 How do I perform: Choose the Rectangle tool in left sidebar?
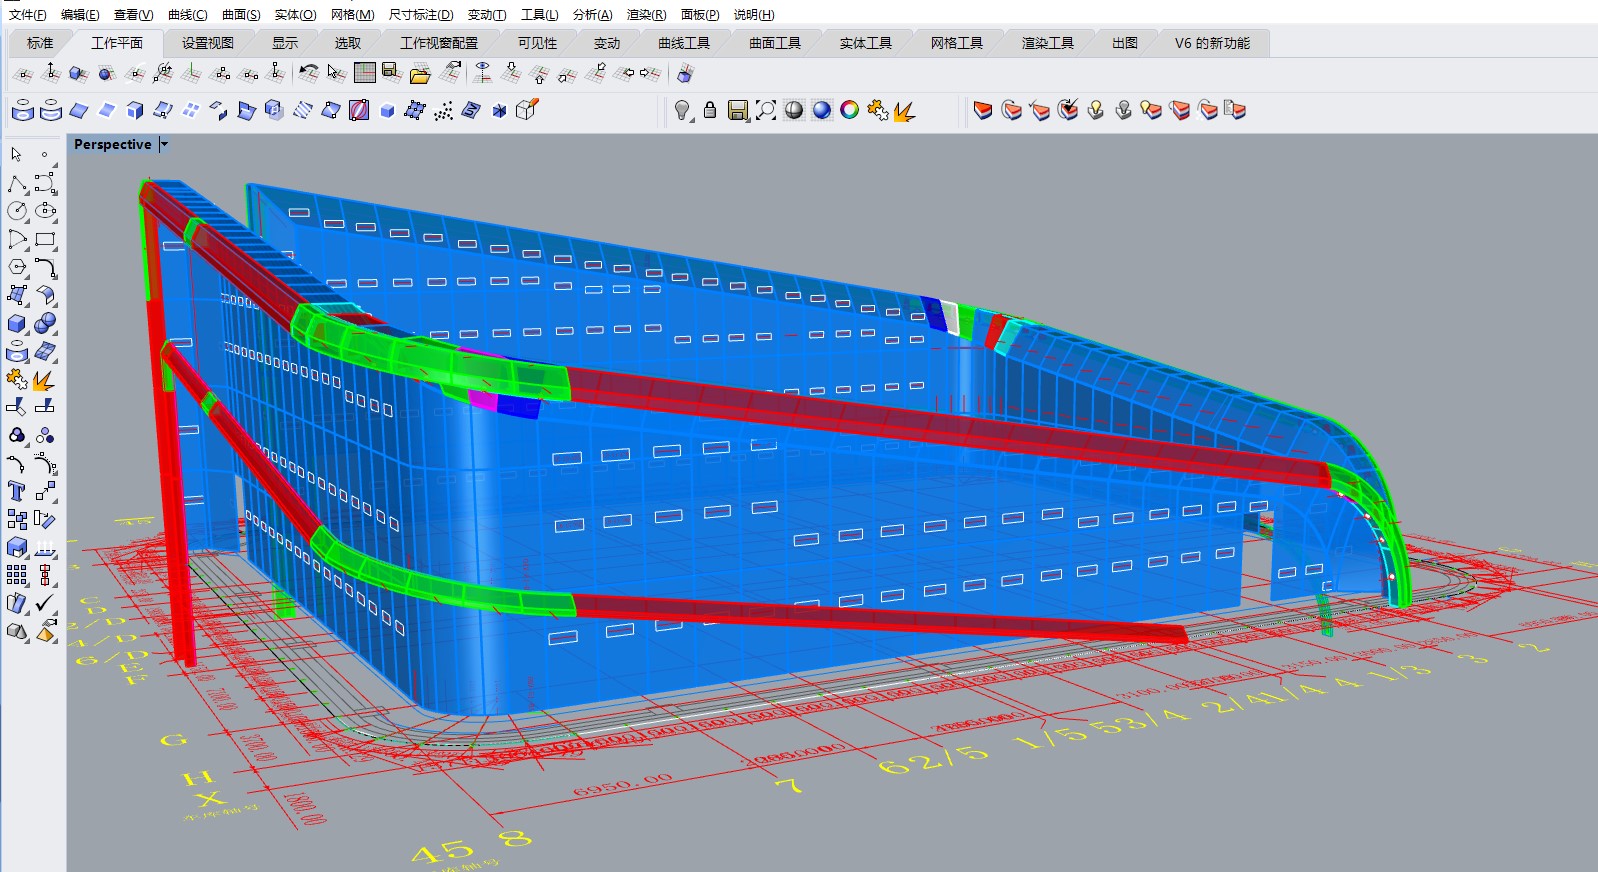point(45,240)
